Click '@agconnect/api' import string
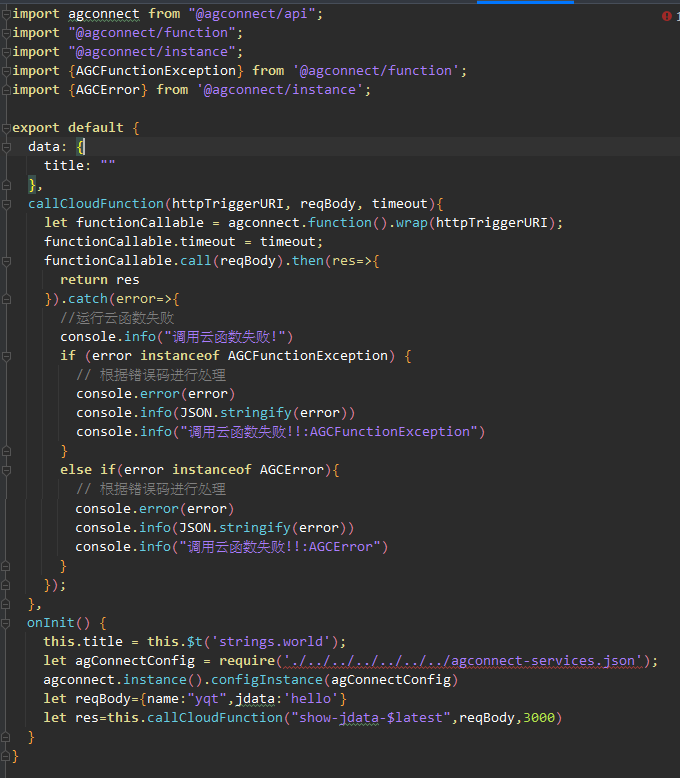This screenshot has width=680, height=778. click(252, 14)
